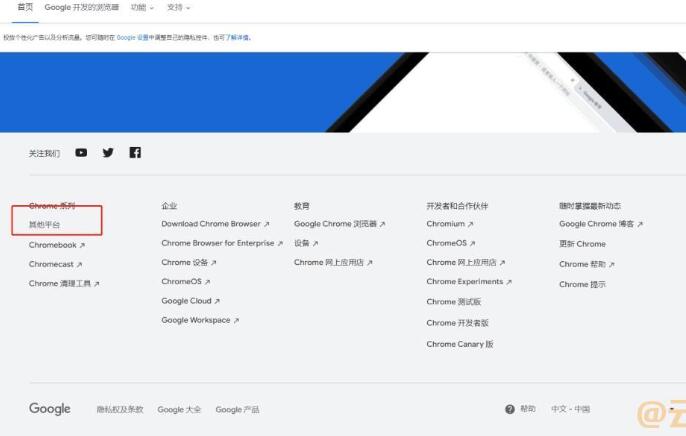Click the 教育 column heading
The image size is (686, 436).
301,206
